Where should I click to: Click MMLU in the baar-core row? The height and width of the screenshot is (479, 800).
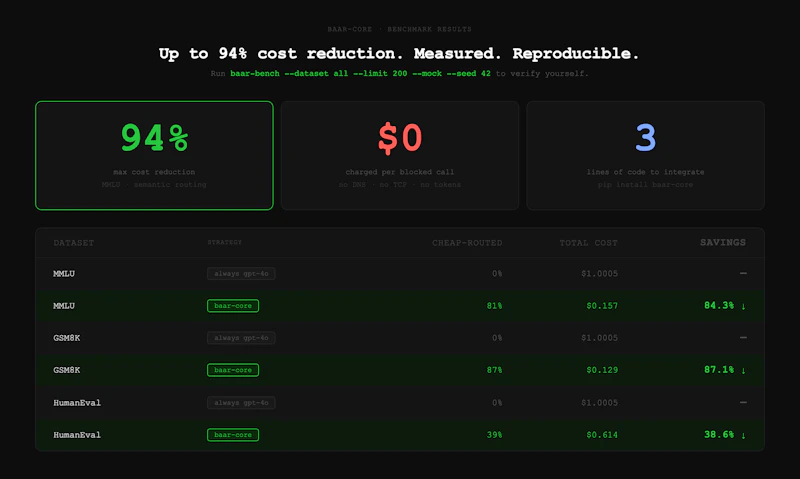[64, 306]
